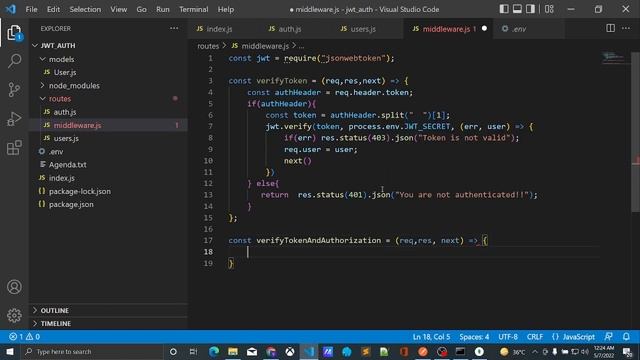Open the Terminal menu
Image resolution: width=640 pixels, height=360 pixels.
(x=193, y=9)
